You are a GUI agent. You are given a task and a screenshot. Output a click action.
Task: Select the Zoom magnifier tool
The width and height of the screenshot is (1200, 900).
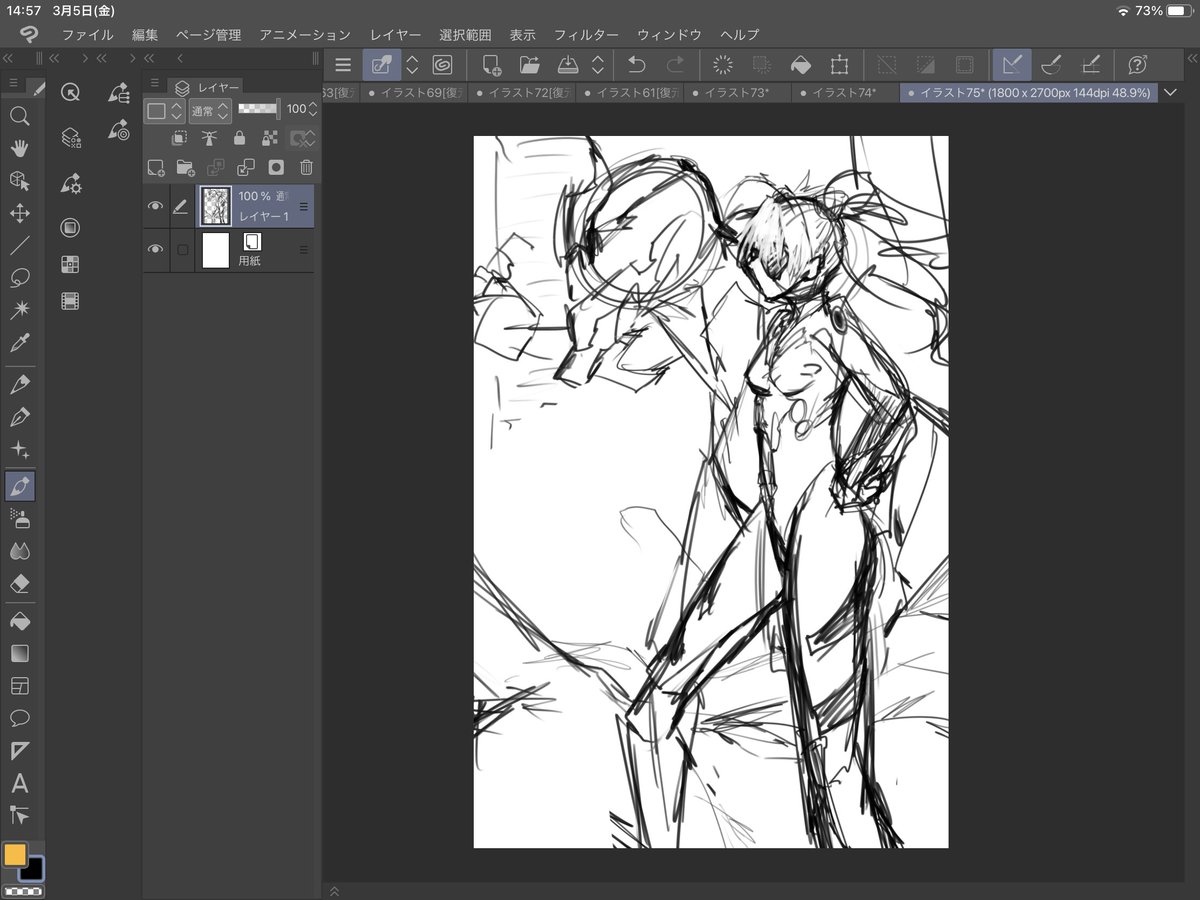coord(19,116)
